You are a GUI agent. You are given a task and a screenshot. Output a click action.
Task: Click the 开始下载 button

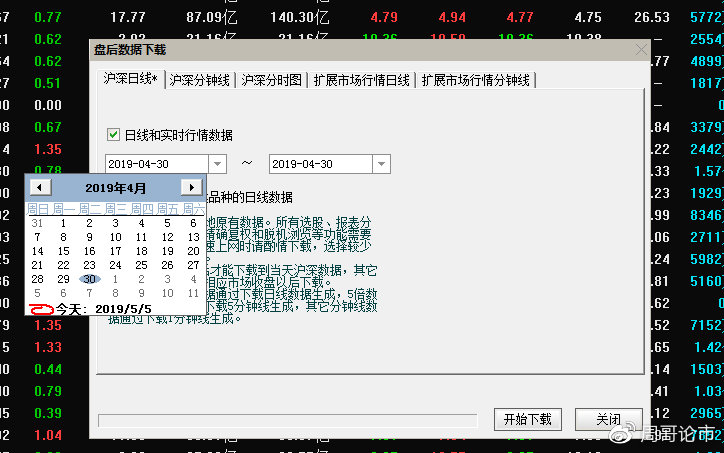coord(529,419)
